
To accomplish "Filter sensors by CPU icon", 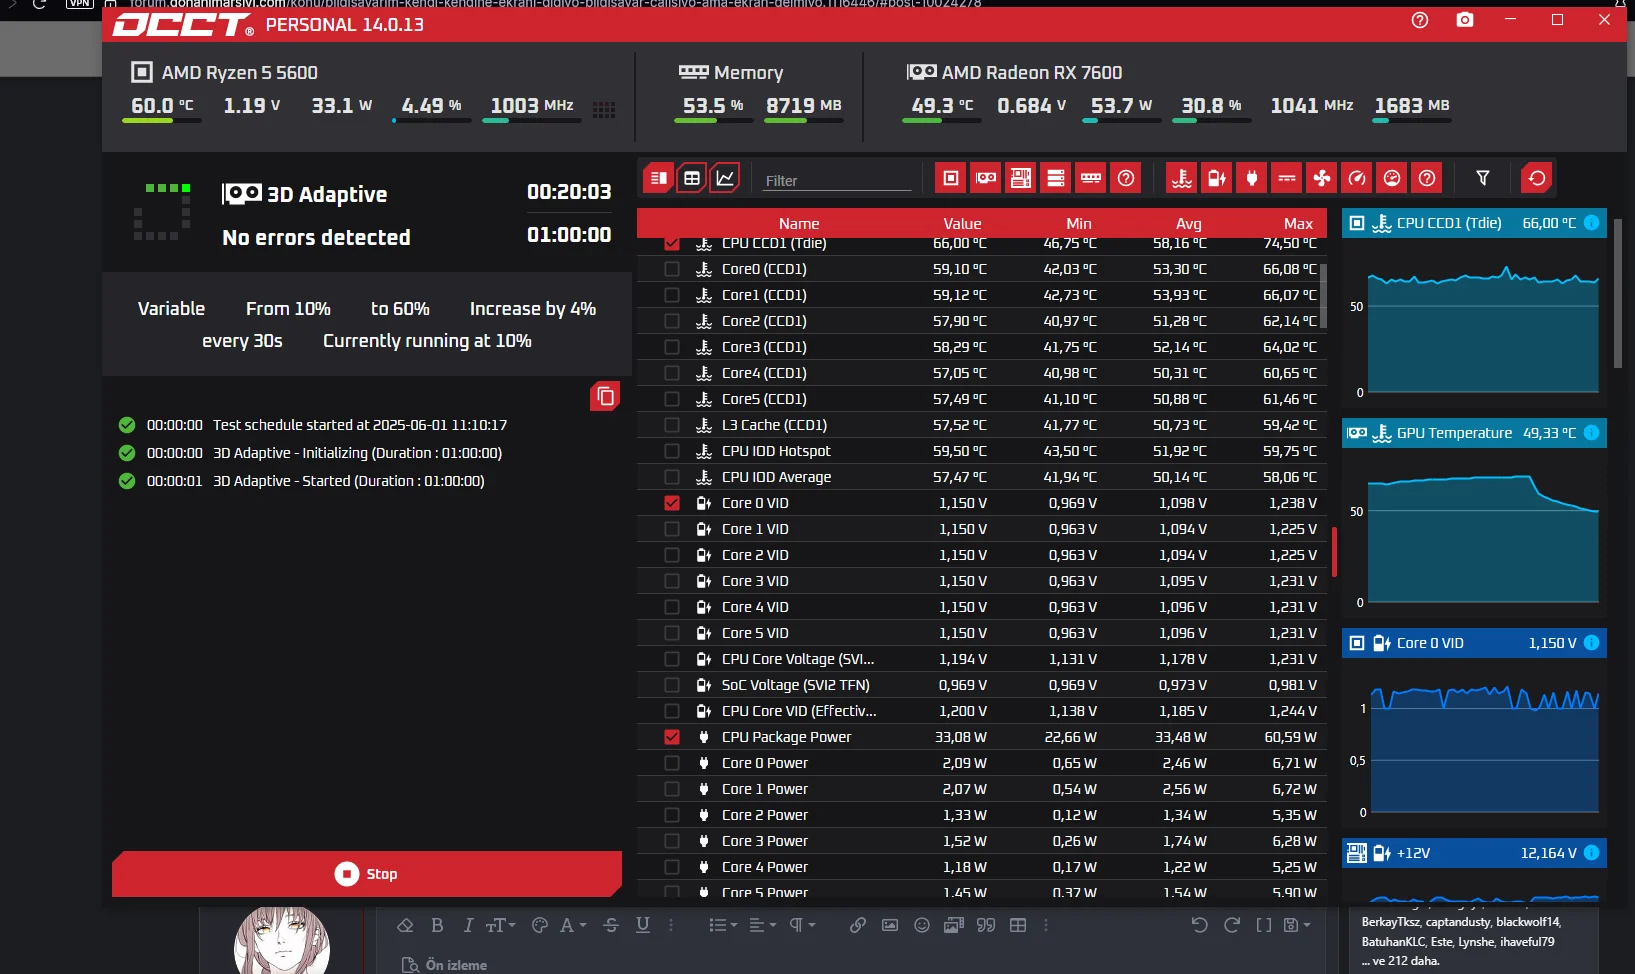I will click(951, 178).
